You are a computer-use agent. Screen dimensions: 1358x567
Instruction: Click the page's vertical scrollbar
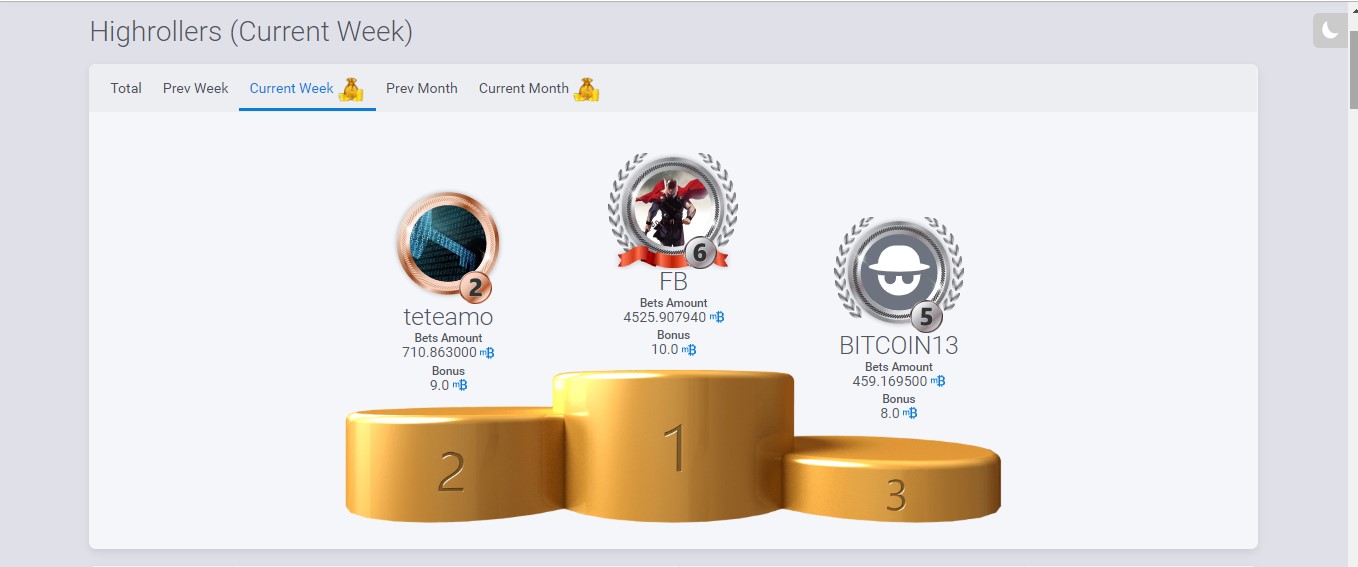tap(1353, 283)
